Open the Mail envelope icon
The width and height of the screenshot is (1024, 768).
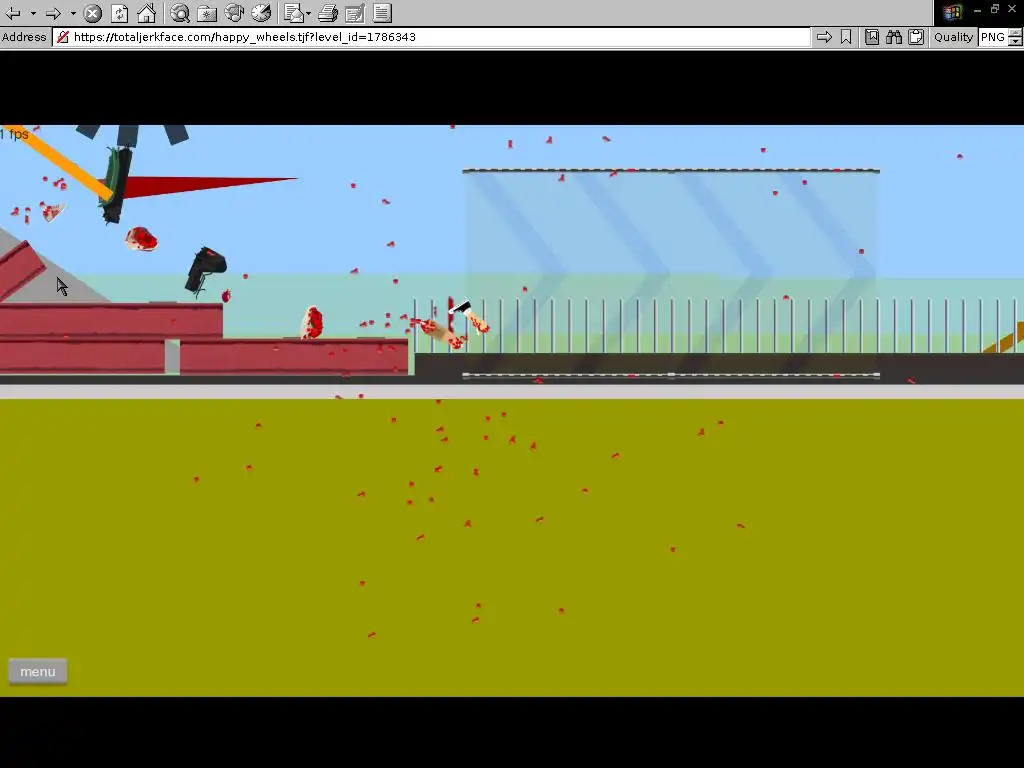pos(294,13)
